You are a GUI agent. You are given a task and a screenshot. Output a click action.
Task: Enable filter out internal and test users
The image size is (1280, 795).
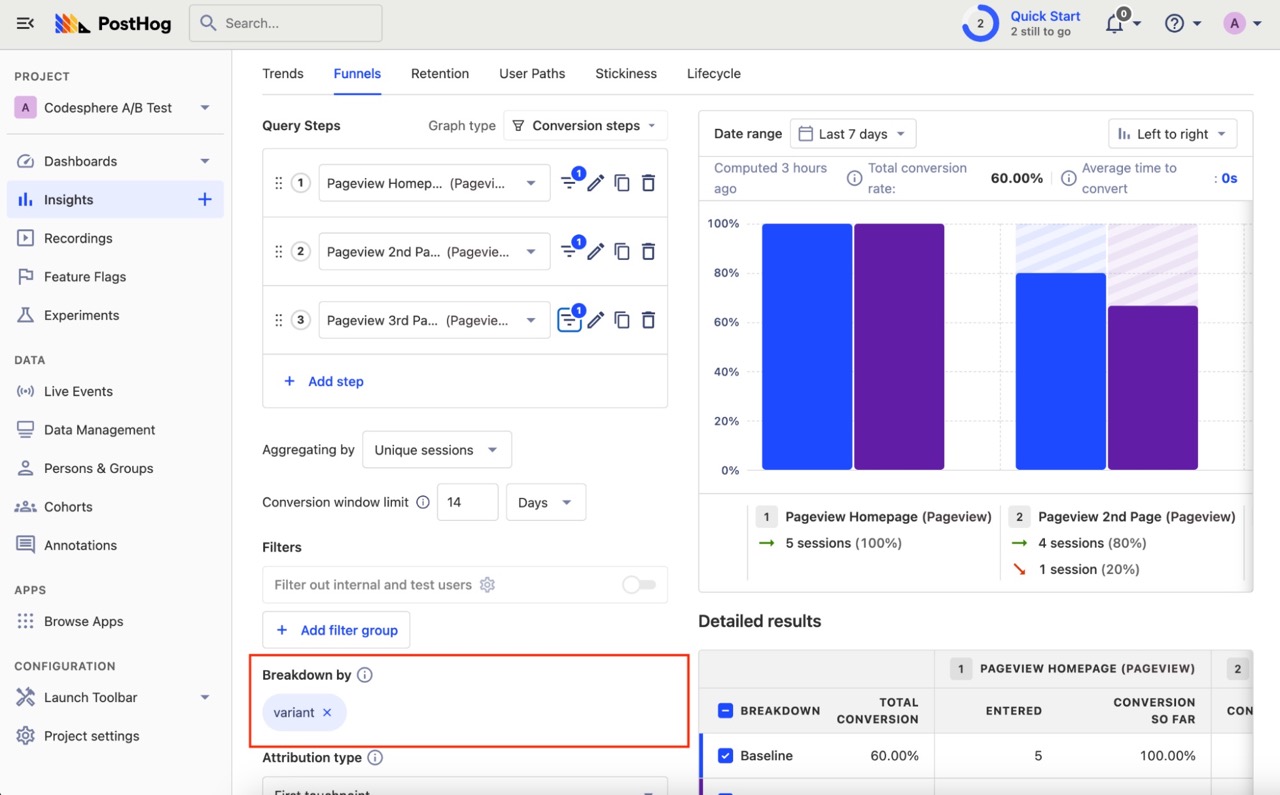pyautogui.click(x=638, y=585)
